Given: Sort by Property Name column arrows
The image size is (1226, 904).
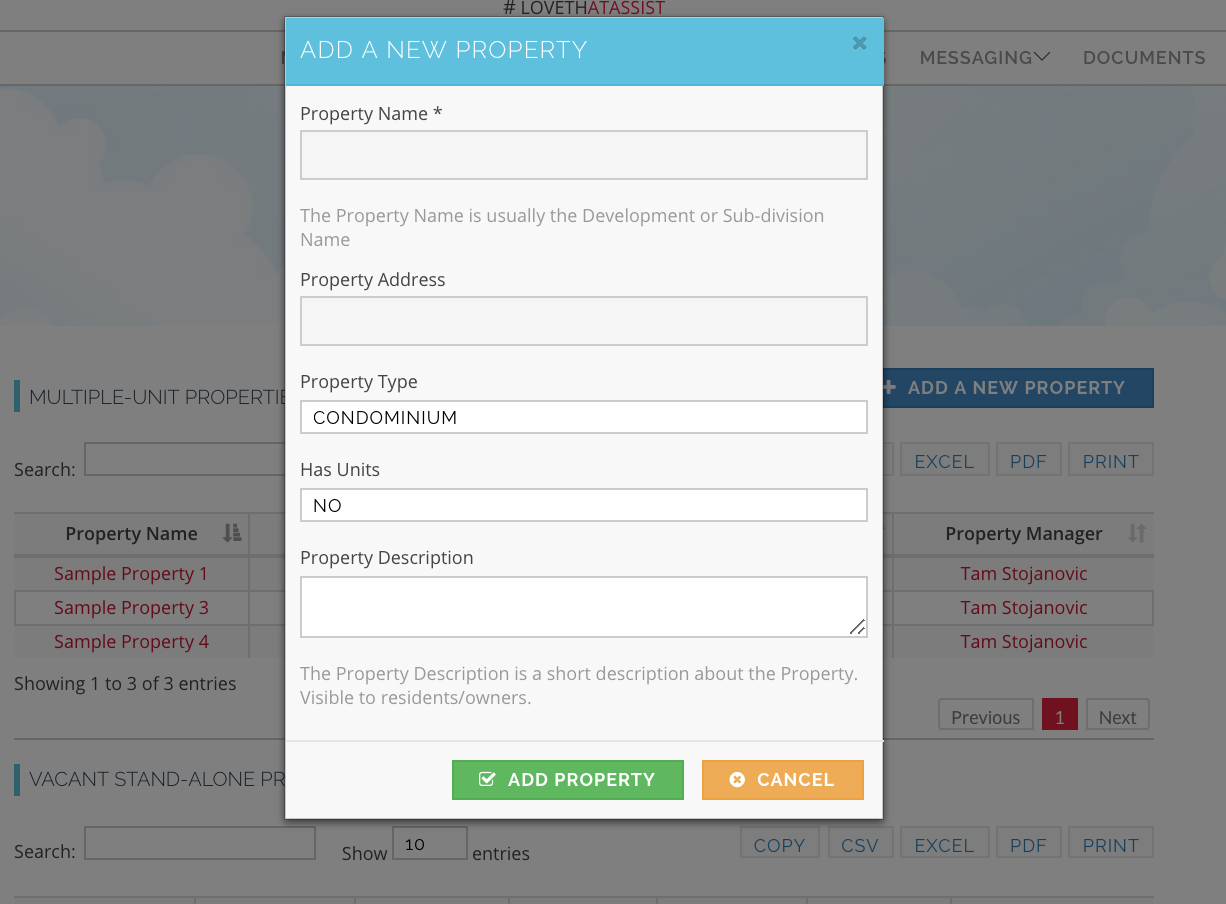Looking at the screenshot, I should 232,533.
